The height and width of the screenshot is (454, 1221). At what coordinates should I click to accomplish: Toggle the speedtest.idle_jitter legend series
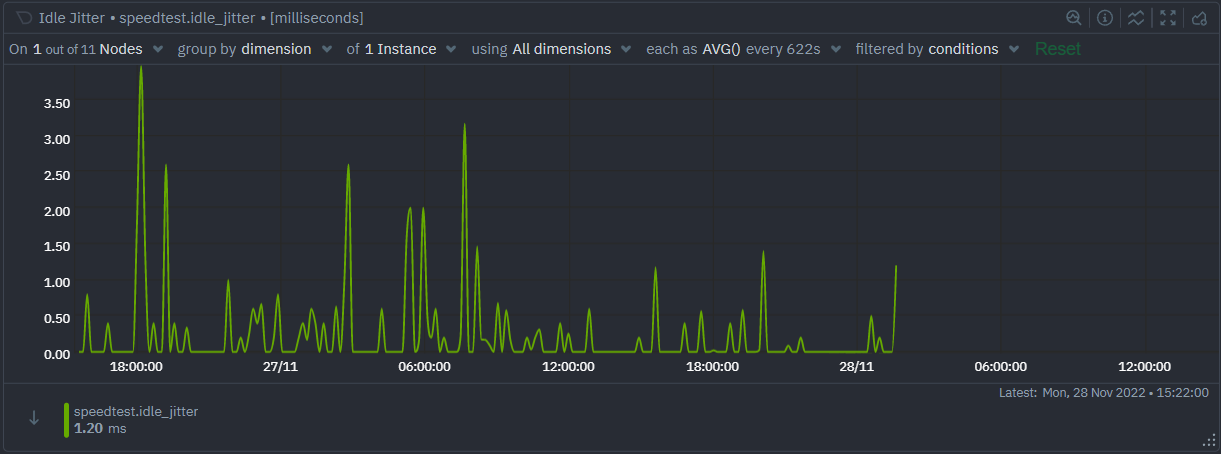[142, 411]
